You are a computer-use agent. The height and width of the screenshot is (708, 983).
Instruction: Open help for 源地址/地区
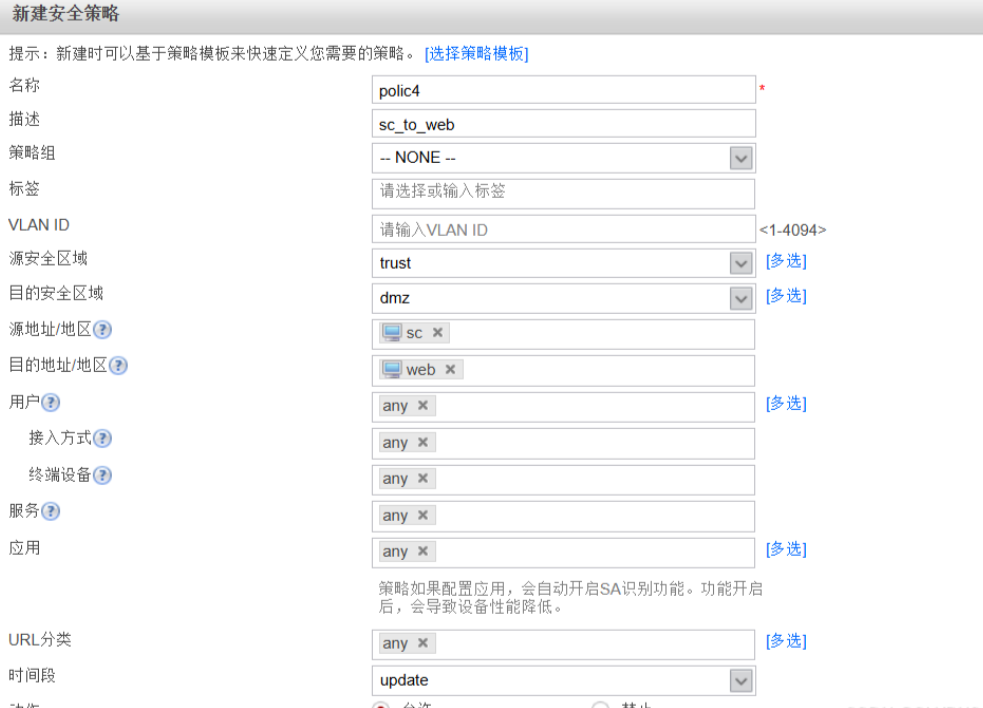click(x=102, y=330)
